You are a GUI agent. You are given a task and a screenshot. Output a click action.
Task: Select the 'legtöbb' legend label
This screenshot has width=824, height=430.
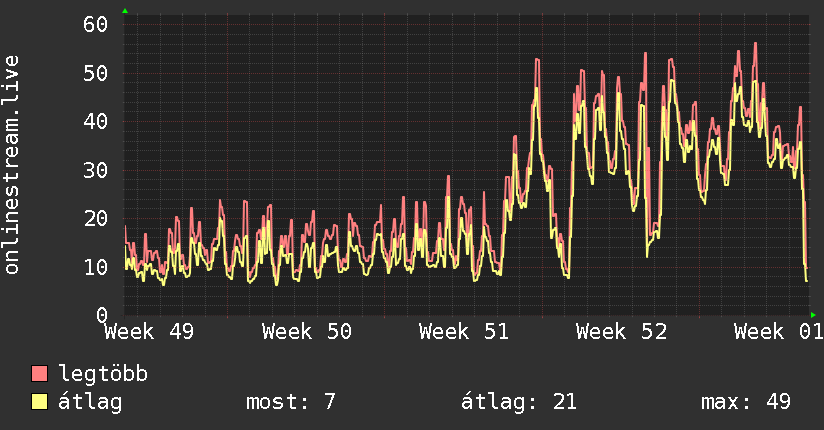click(103, 373)
